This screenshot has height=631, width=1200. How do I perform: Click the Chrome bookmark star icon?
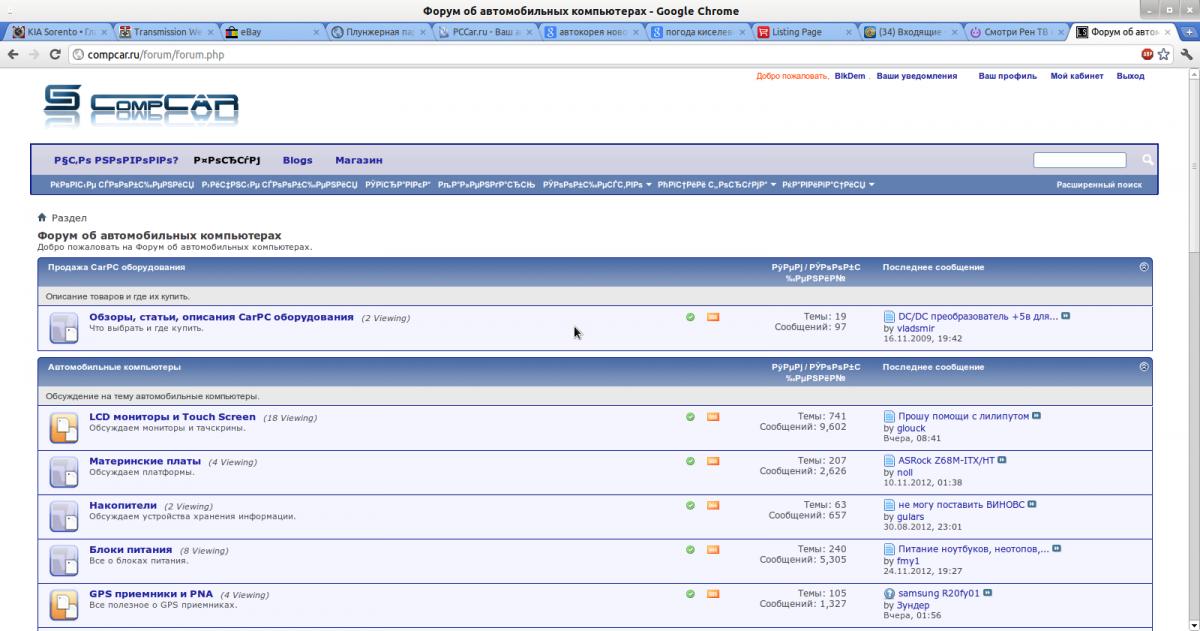pos(1164,54)
